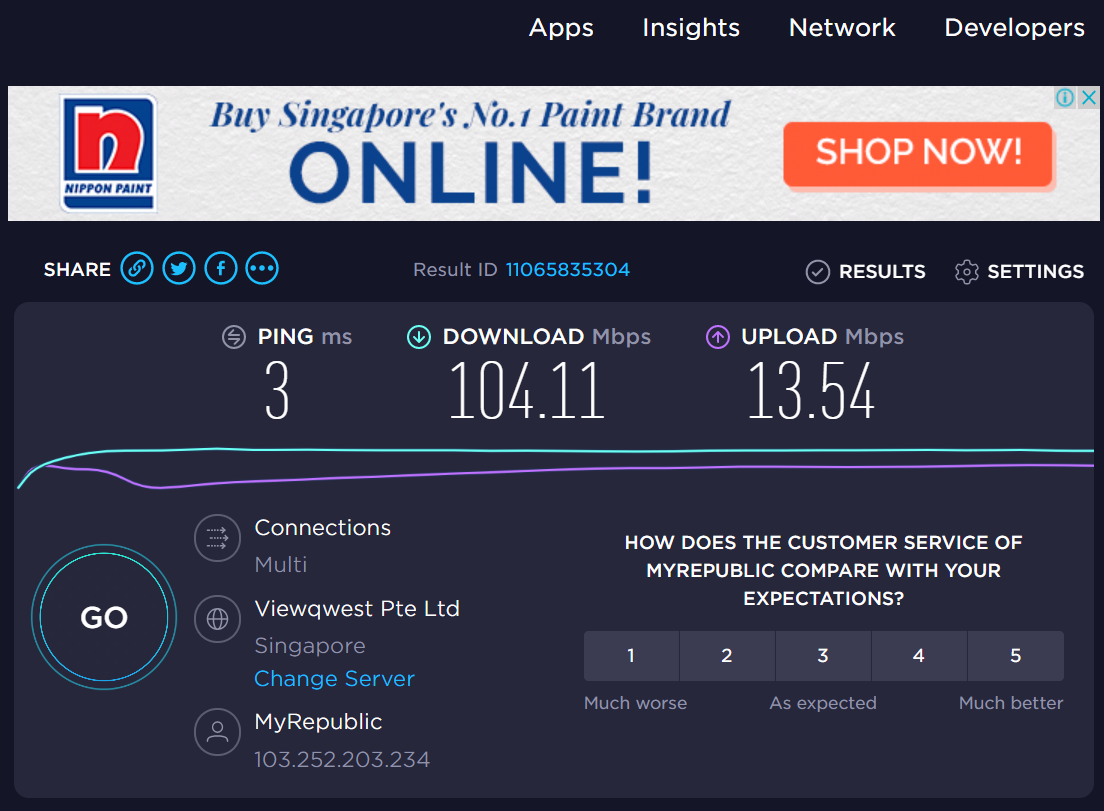The height and width of the screenshot is (811, 1104).
Task: Rate customer service 2
Action: tap(727, 656)
